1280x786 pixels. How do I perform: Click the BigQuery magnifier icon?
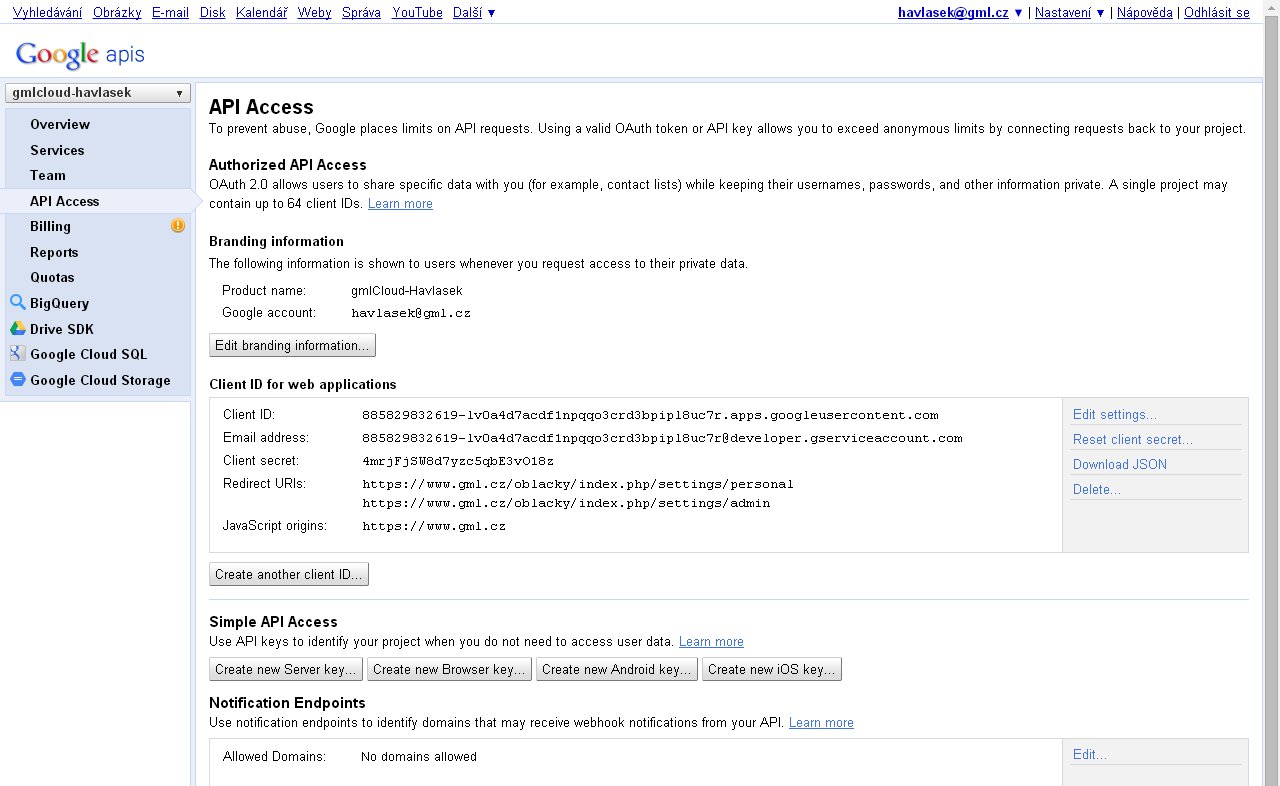17,303
